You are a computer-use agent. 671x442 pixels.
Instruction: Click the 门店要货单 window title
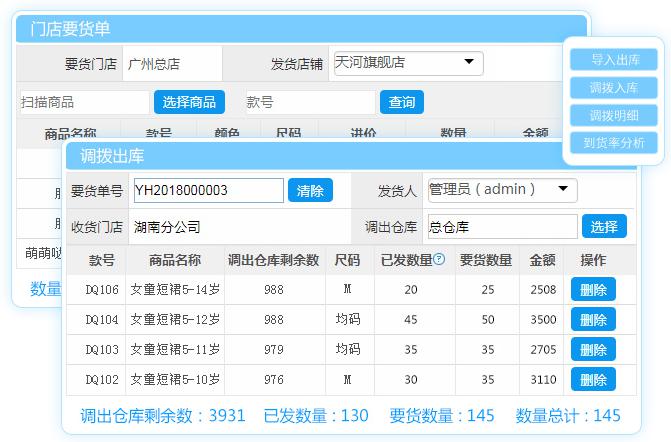70,29
